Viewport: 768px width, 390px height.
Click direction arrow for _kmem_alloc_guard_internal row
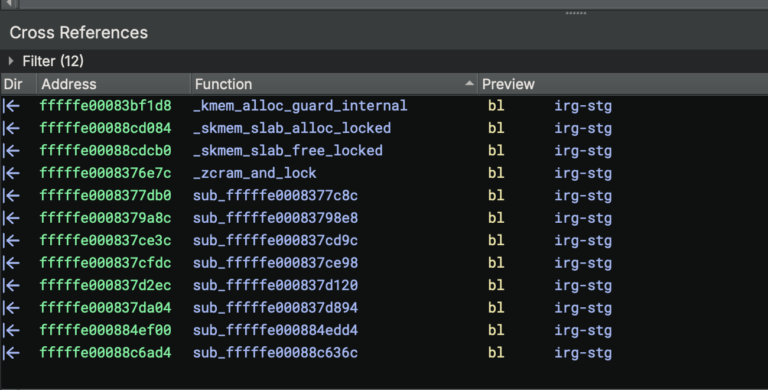tap(11, 106)
